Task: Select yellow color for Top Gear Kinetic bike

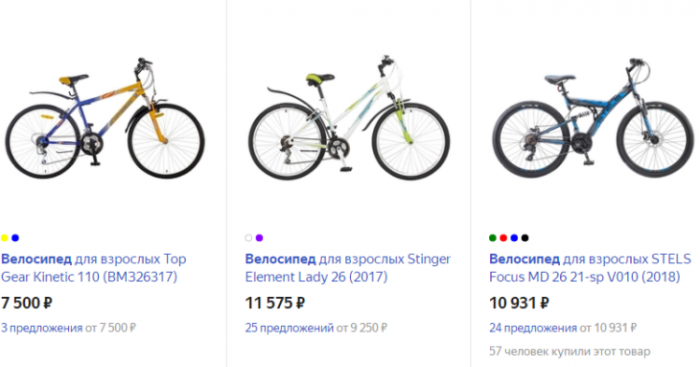Action: pyautogui.click(x=4, y=238)
